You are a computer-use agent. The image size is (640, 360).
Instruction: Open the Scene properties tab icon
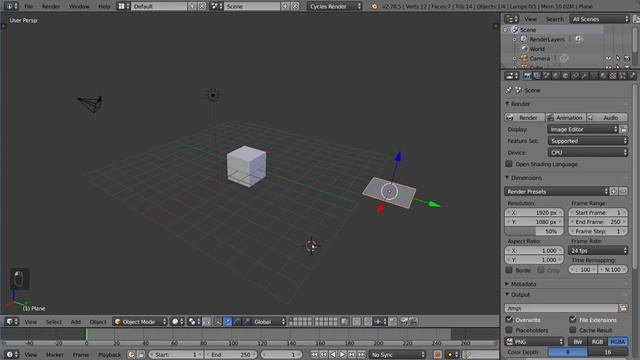pyautogui.click(x=546, y=76)
